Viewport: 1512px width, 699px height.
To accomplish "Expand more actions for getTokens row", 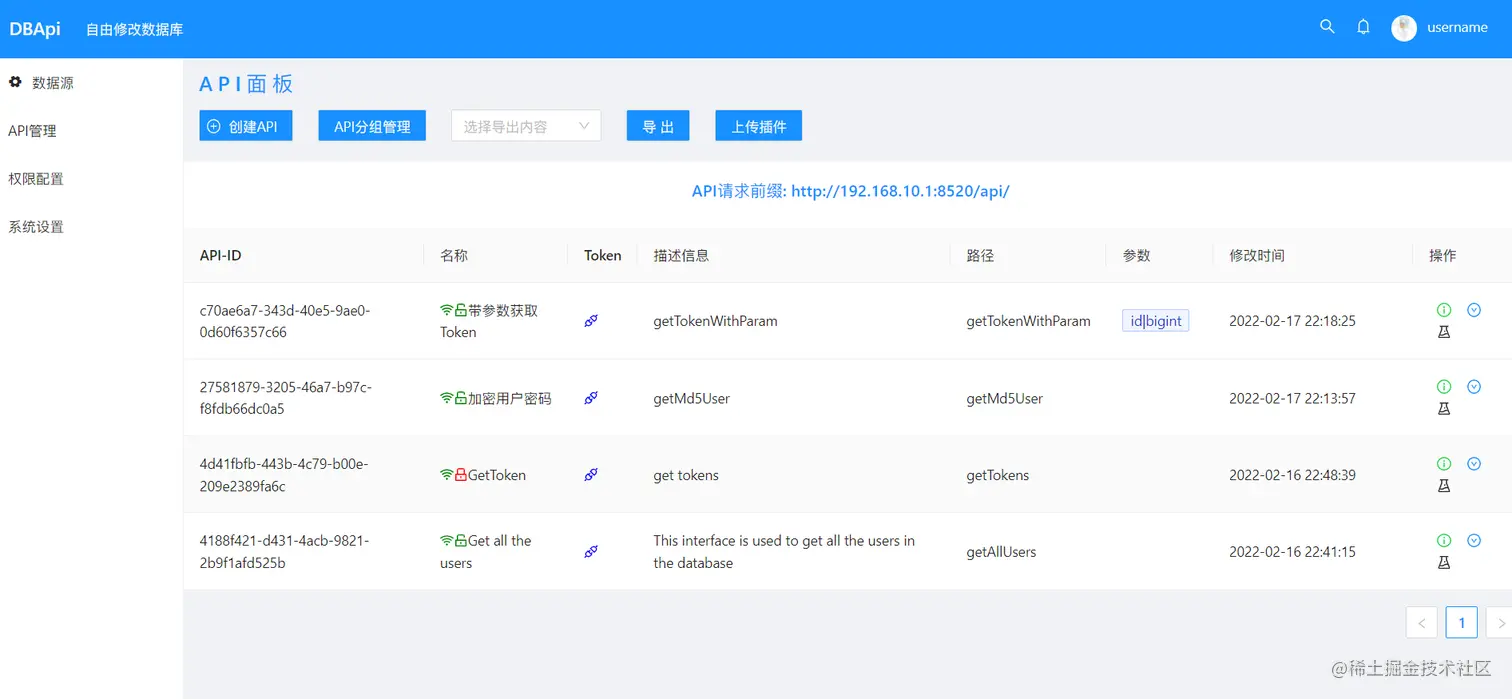I will click(x=1474, y=464).
